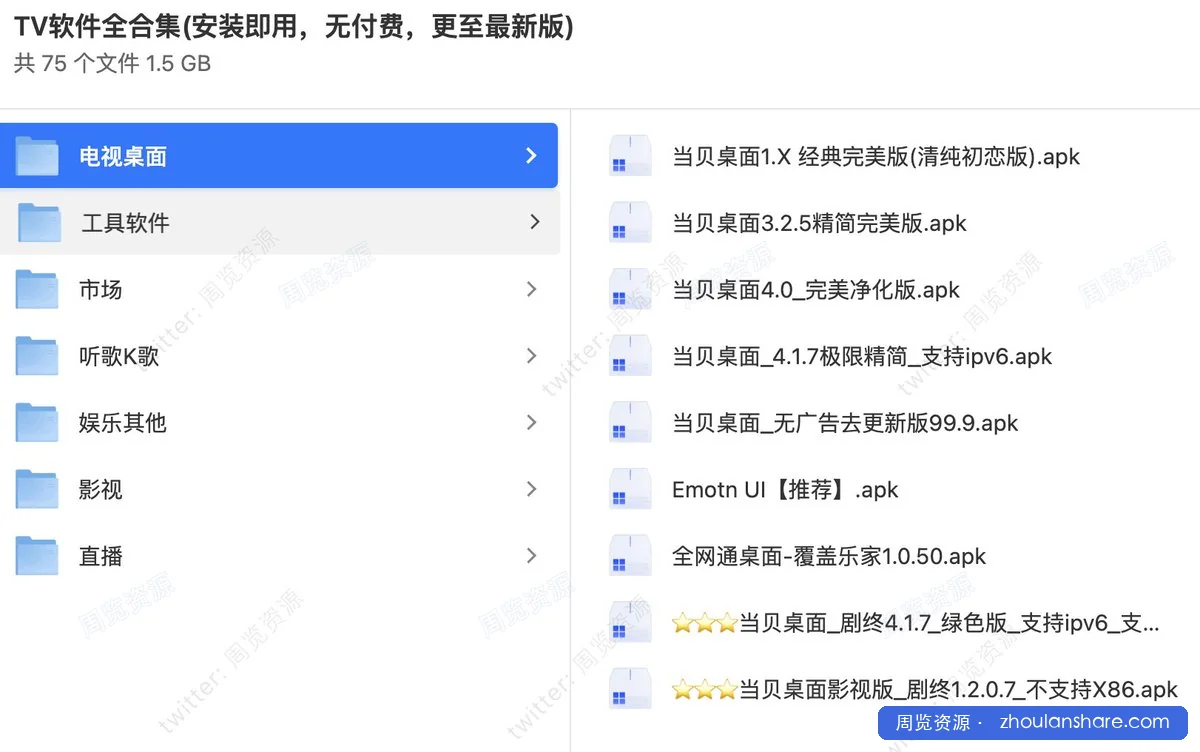Image resolution: width=1200 pixels, height=752 pixels.
Task: Click the 影视 folder icon
Action: coord(37,489)
